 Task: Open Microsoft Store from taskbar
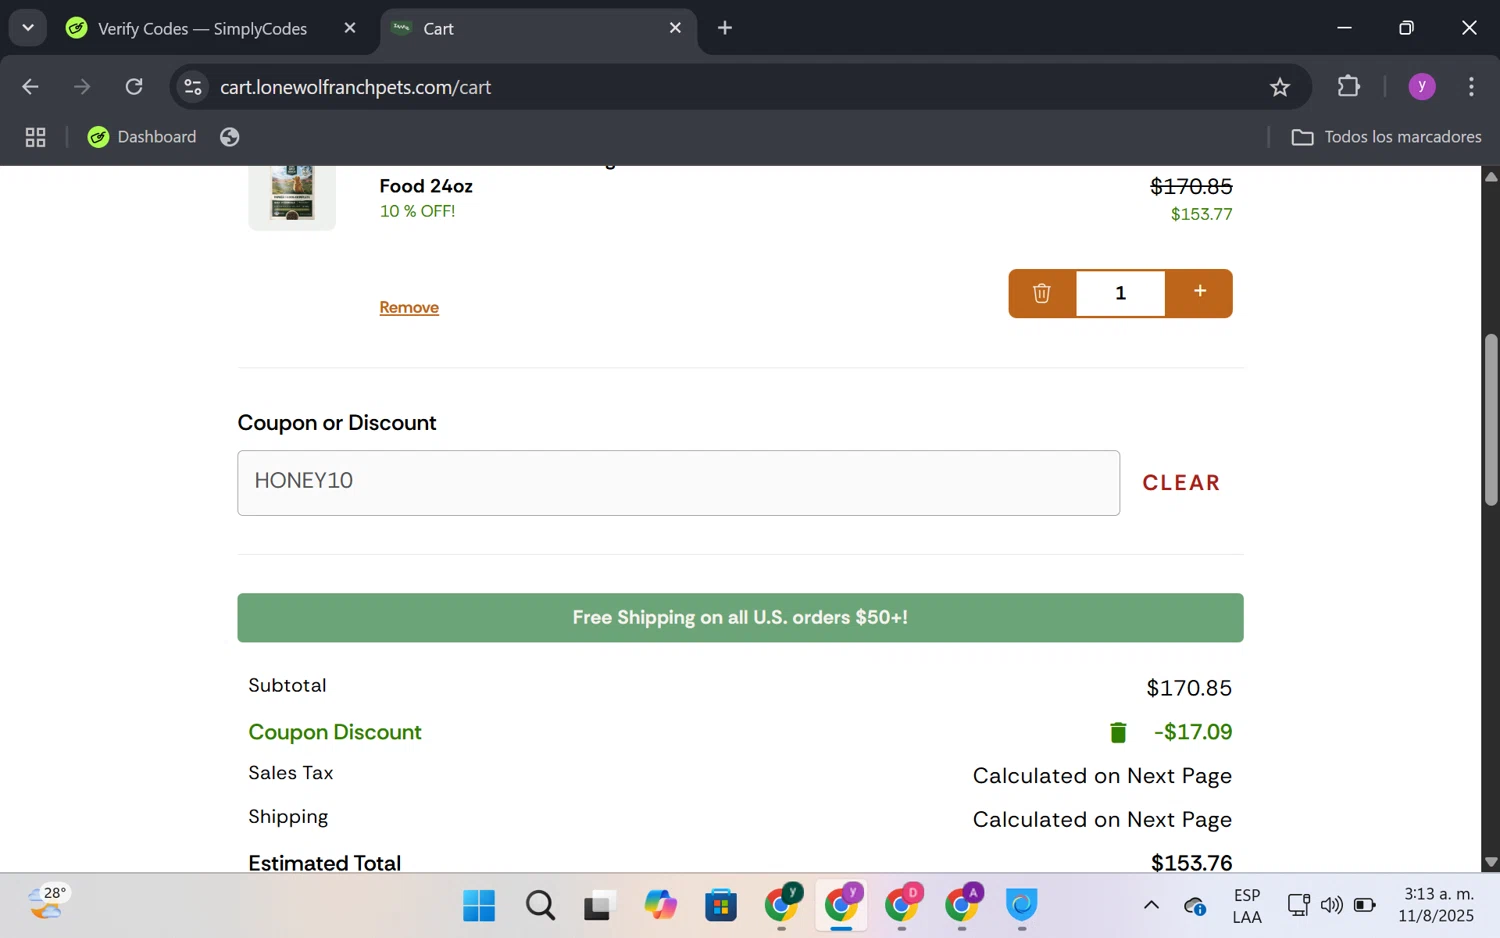tap(720, 905)
